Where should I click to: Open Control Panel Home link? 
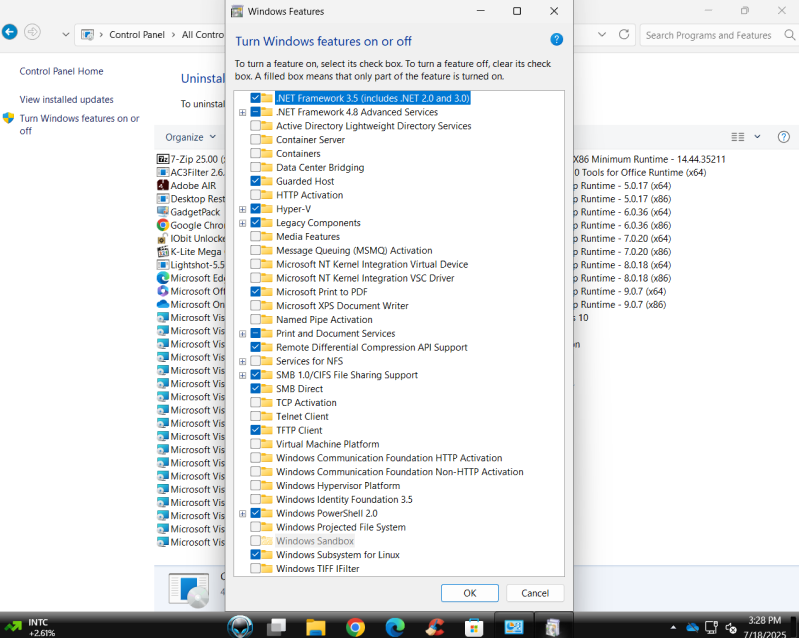pyautogui.click(x=61, y=71)
